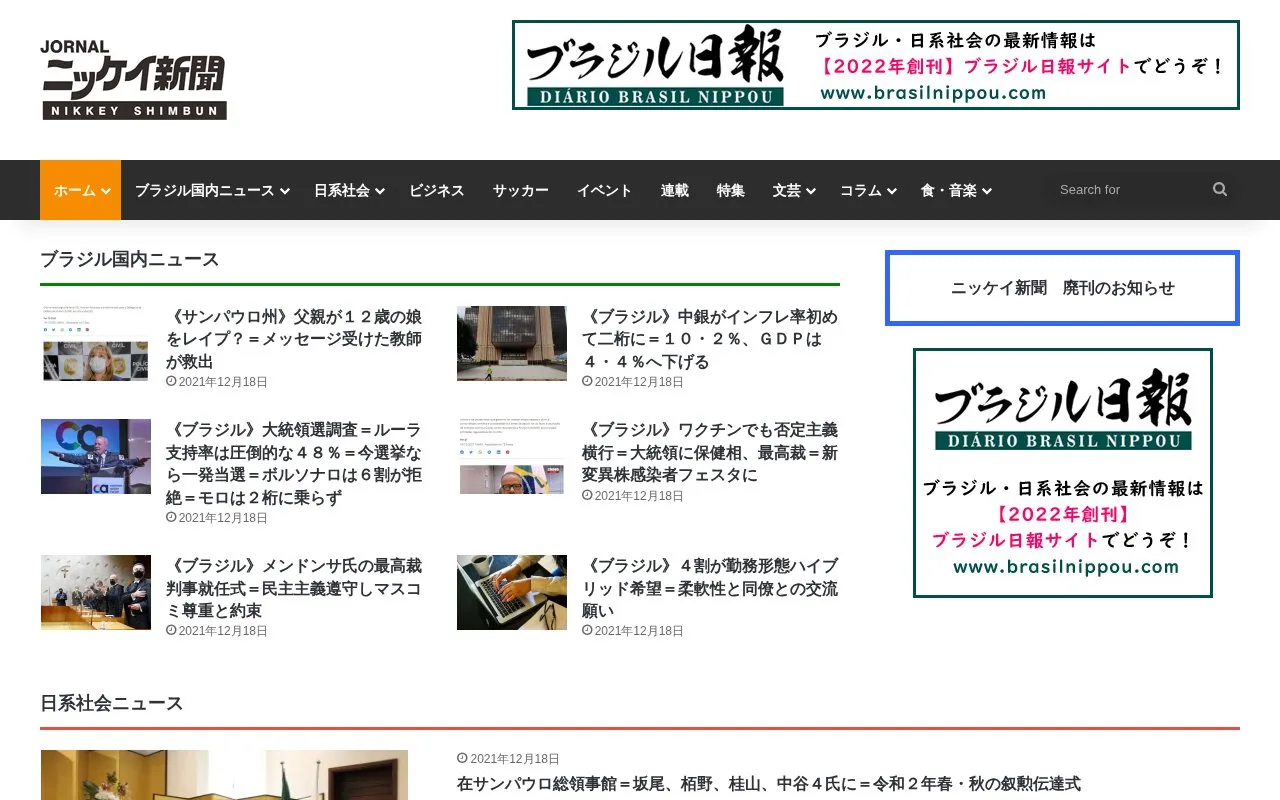Open the メンドンサ氏 article headline

coord(294,588)
